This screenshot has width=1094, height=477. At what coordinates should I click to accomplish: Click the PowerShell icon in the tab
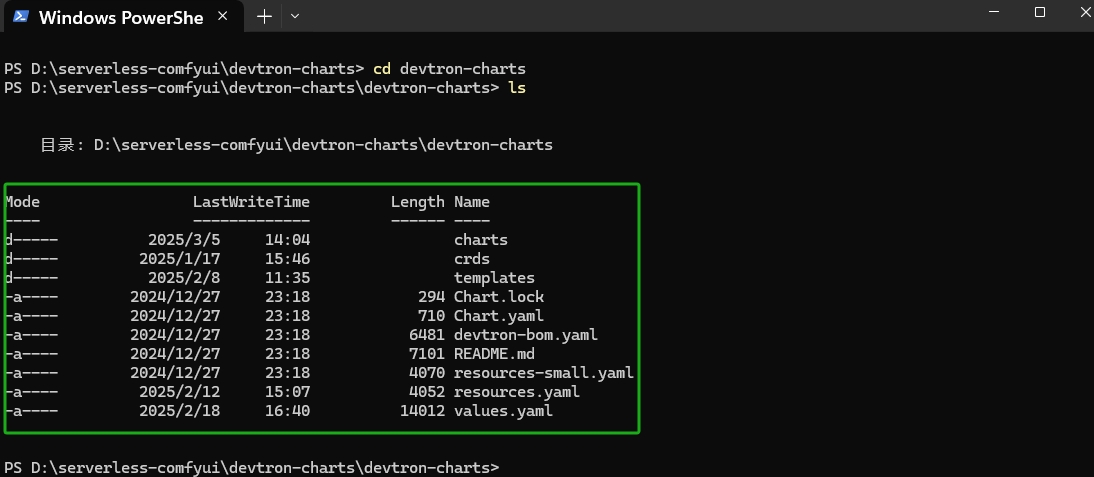coord(20,17)
